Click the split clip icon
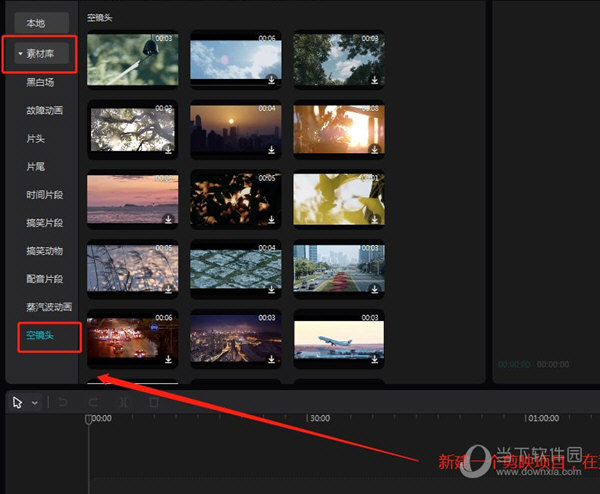Viewport: 600px width, 494px height. 123,403
